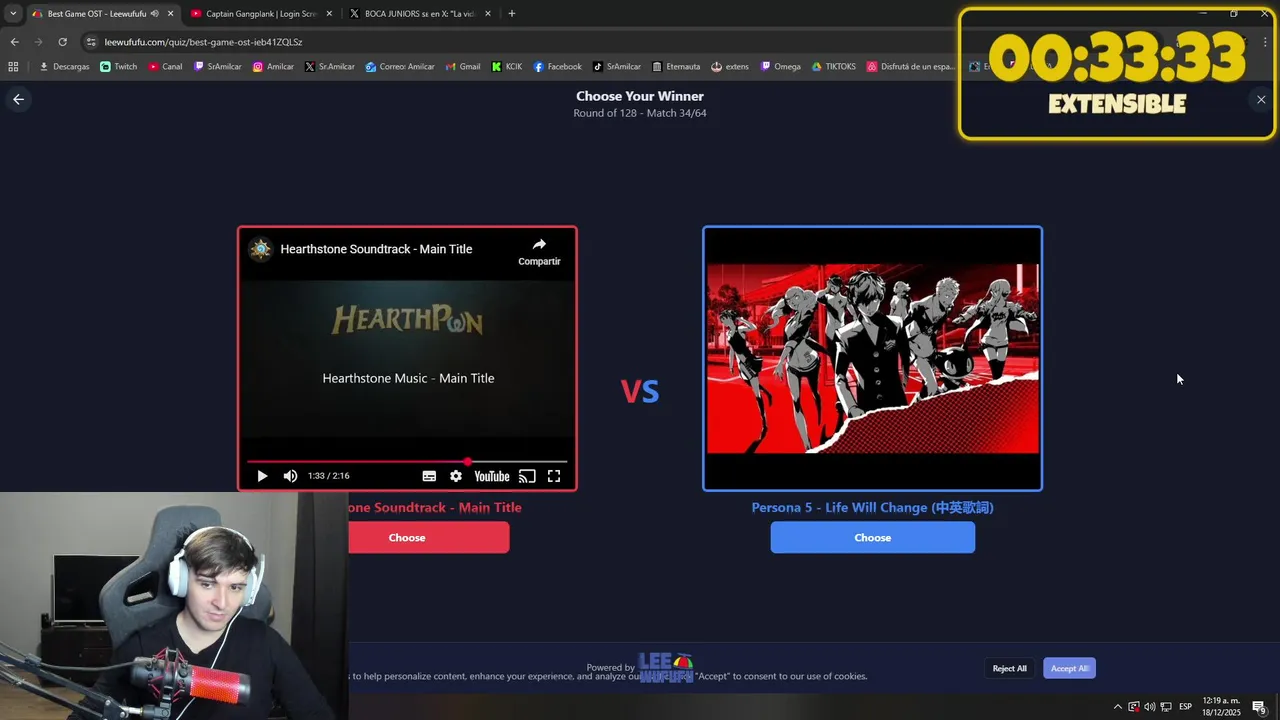Mute the YouTube player volume
Screen dimensions: 1280x720
click(x=290, y=476)
